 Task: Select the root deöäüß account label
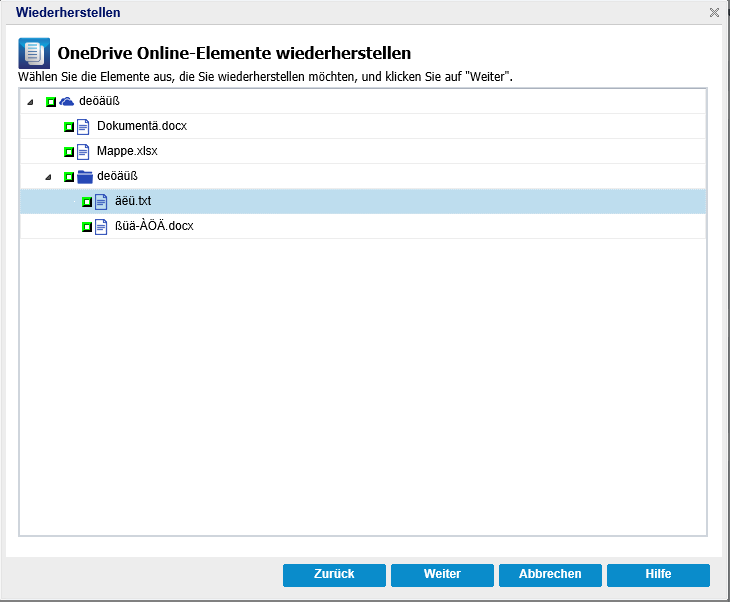[x=99, y=101]
